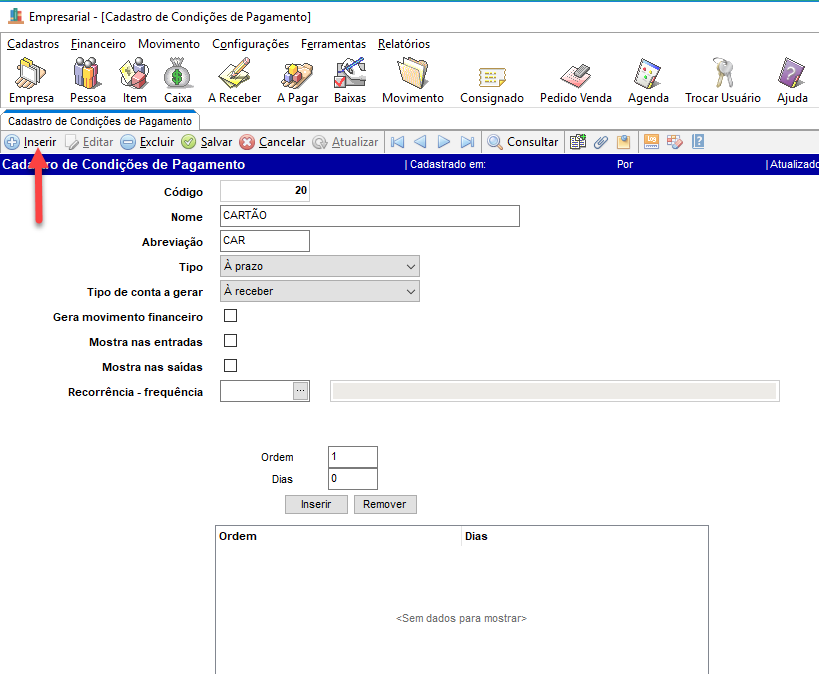Enable Gera movimento financeiro checkbox
Screen dimensions: 819x674
click(230, 317)
